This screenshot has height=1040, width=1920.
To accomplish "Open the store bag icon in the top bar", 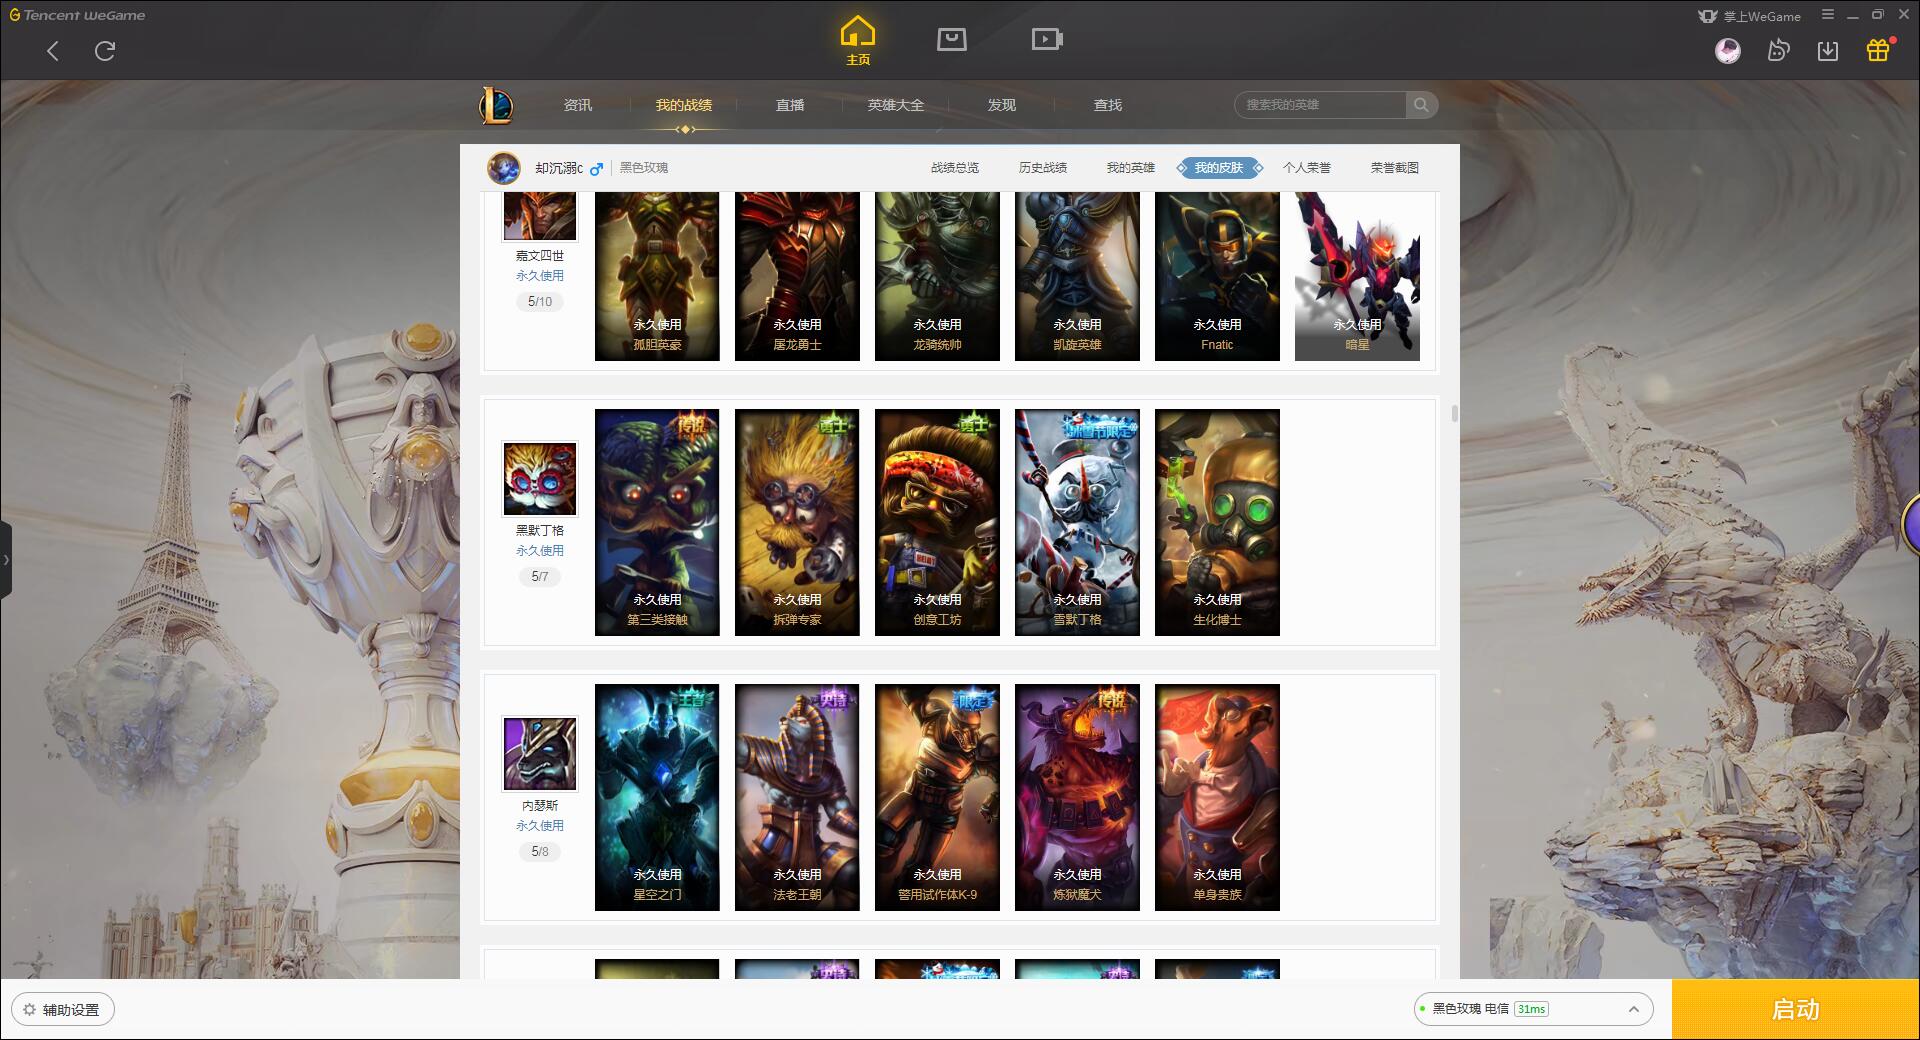I will (951, 39).
